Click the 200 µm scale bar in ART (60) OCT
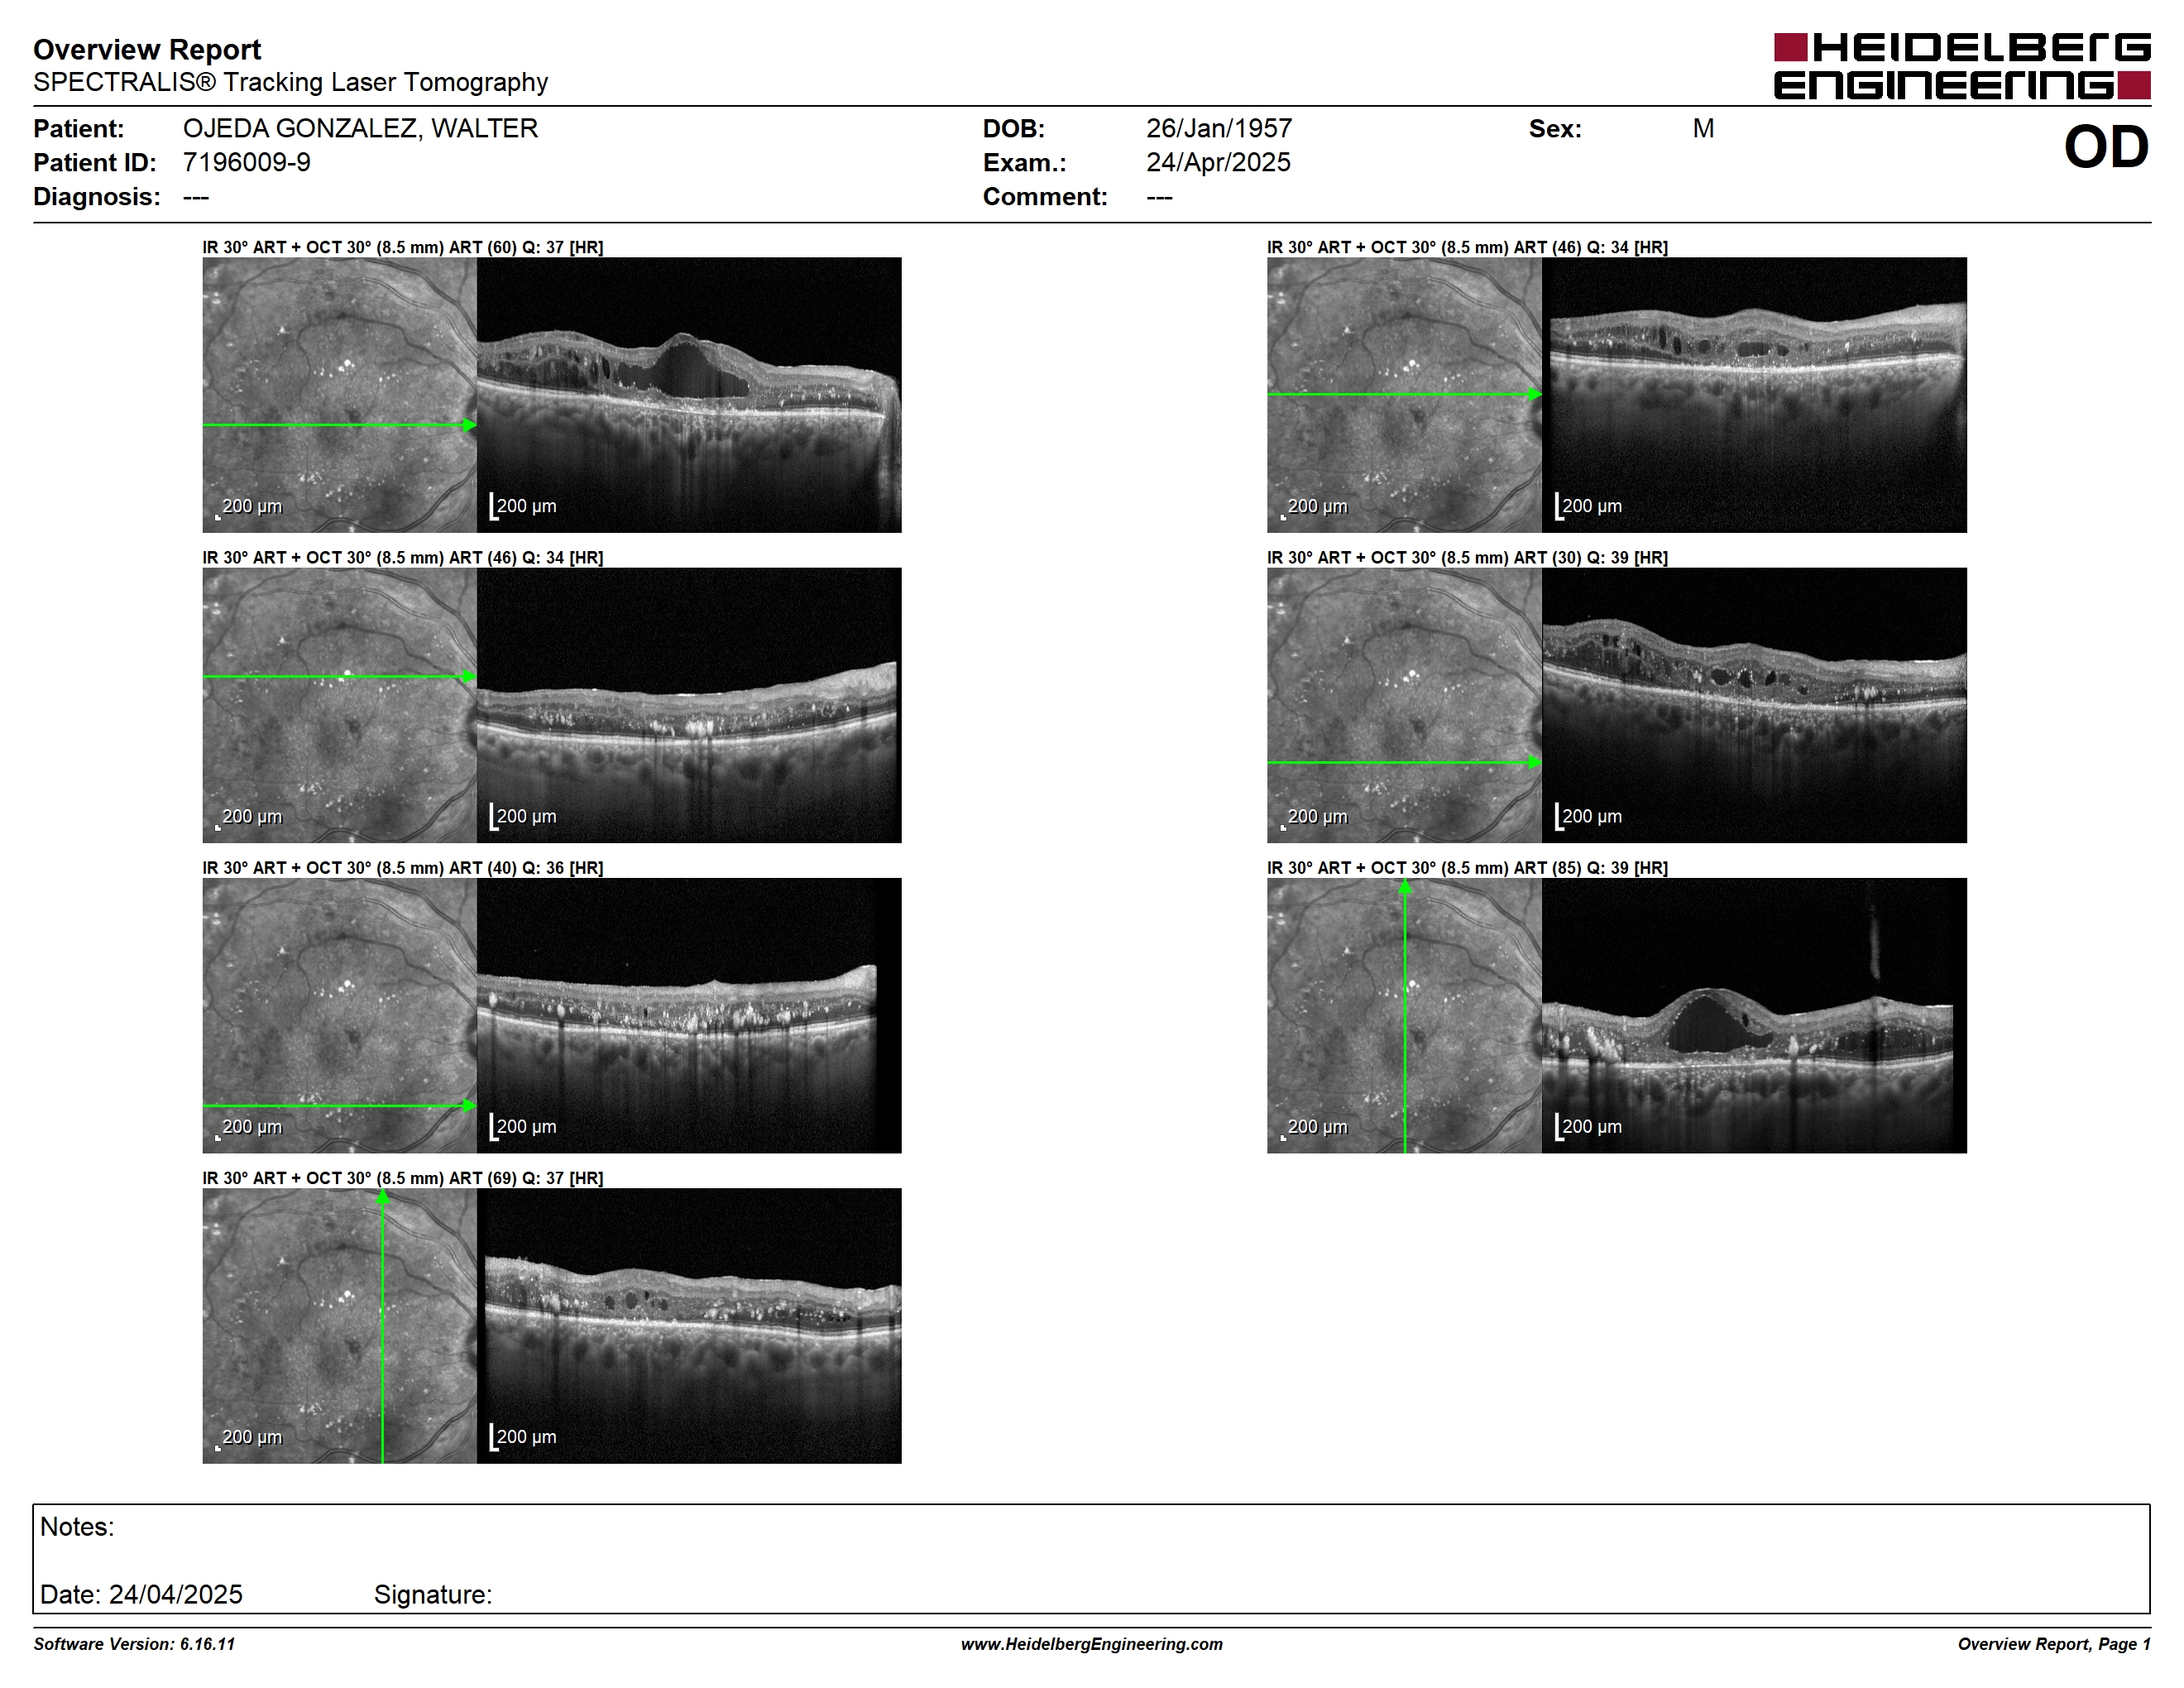 (x=523, y=506)
